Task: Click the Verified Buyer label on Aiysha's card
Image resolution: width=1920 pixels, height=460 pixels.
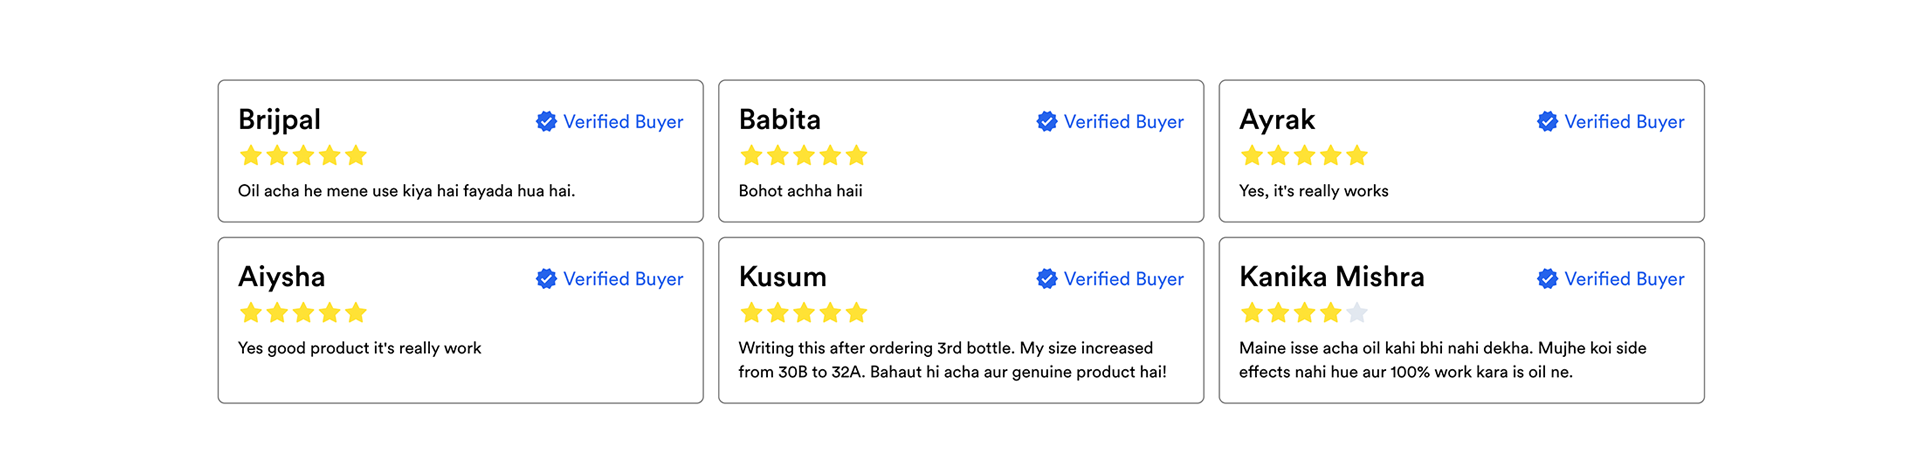Action: coord(623,279)
